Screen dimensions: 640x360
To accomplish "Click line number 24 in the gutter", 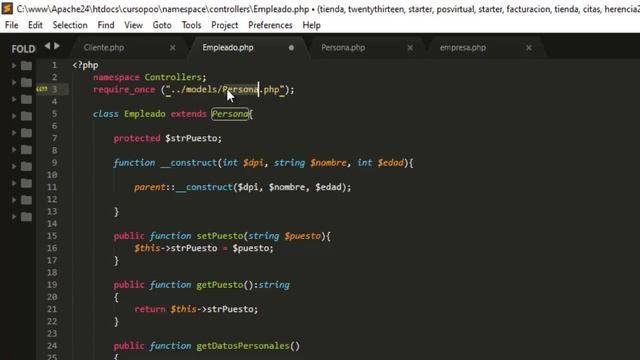I will [x=52, y=345].
